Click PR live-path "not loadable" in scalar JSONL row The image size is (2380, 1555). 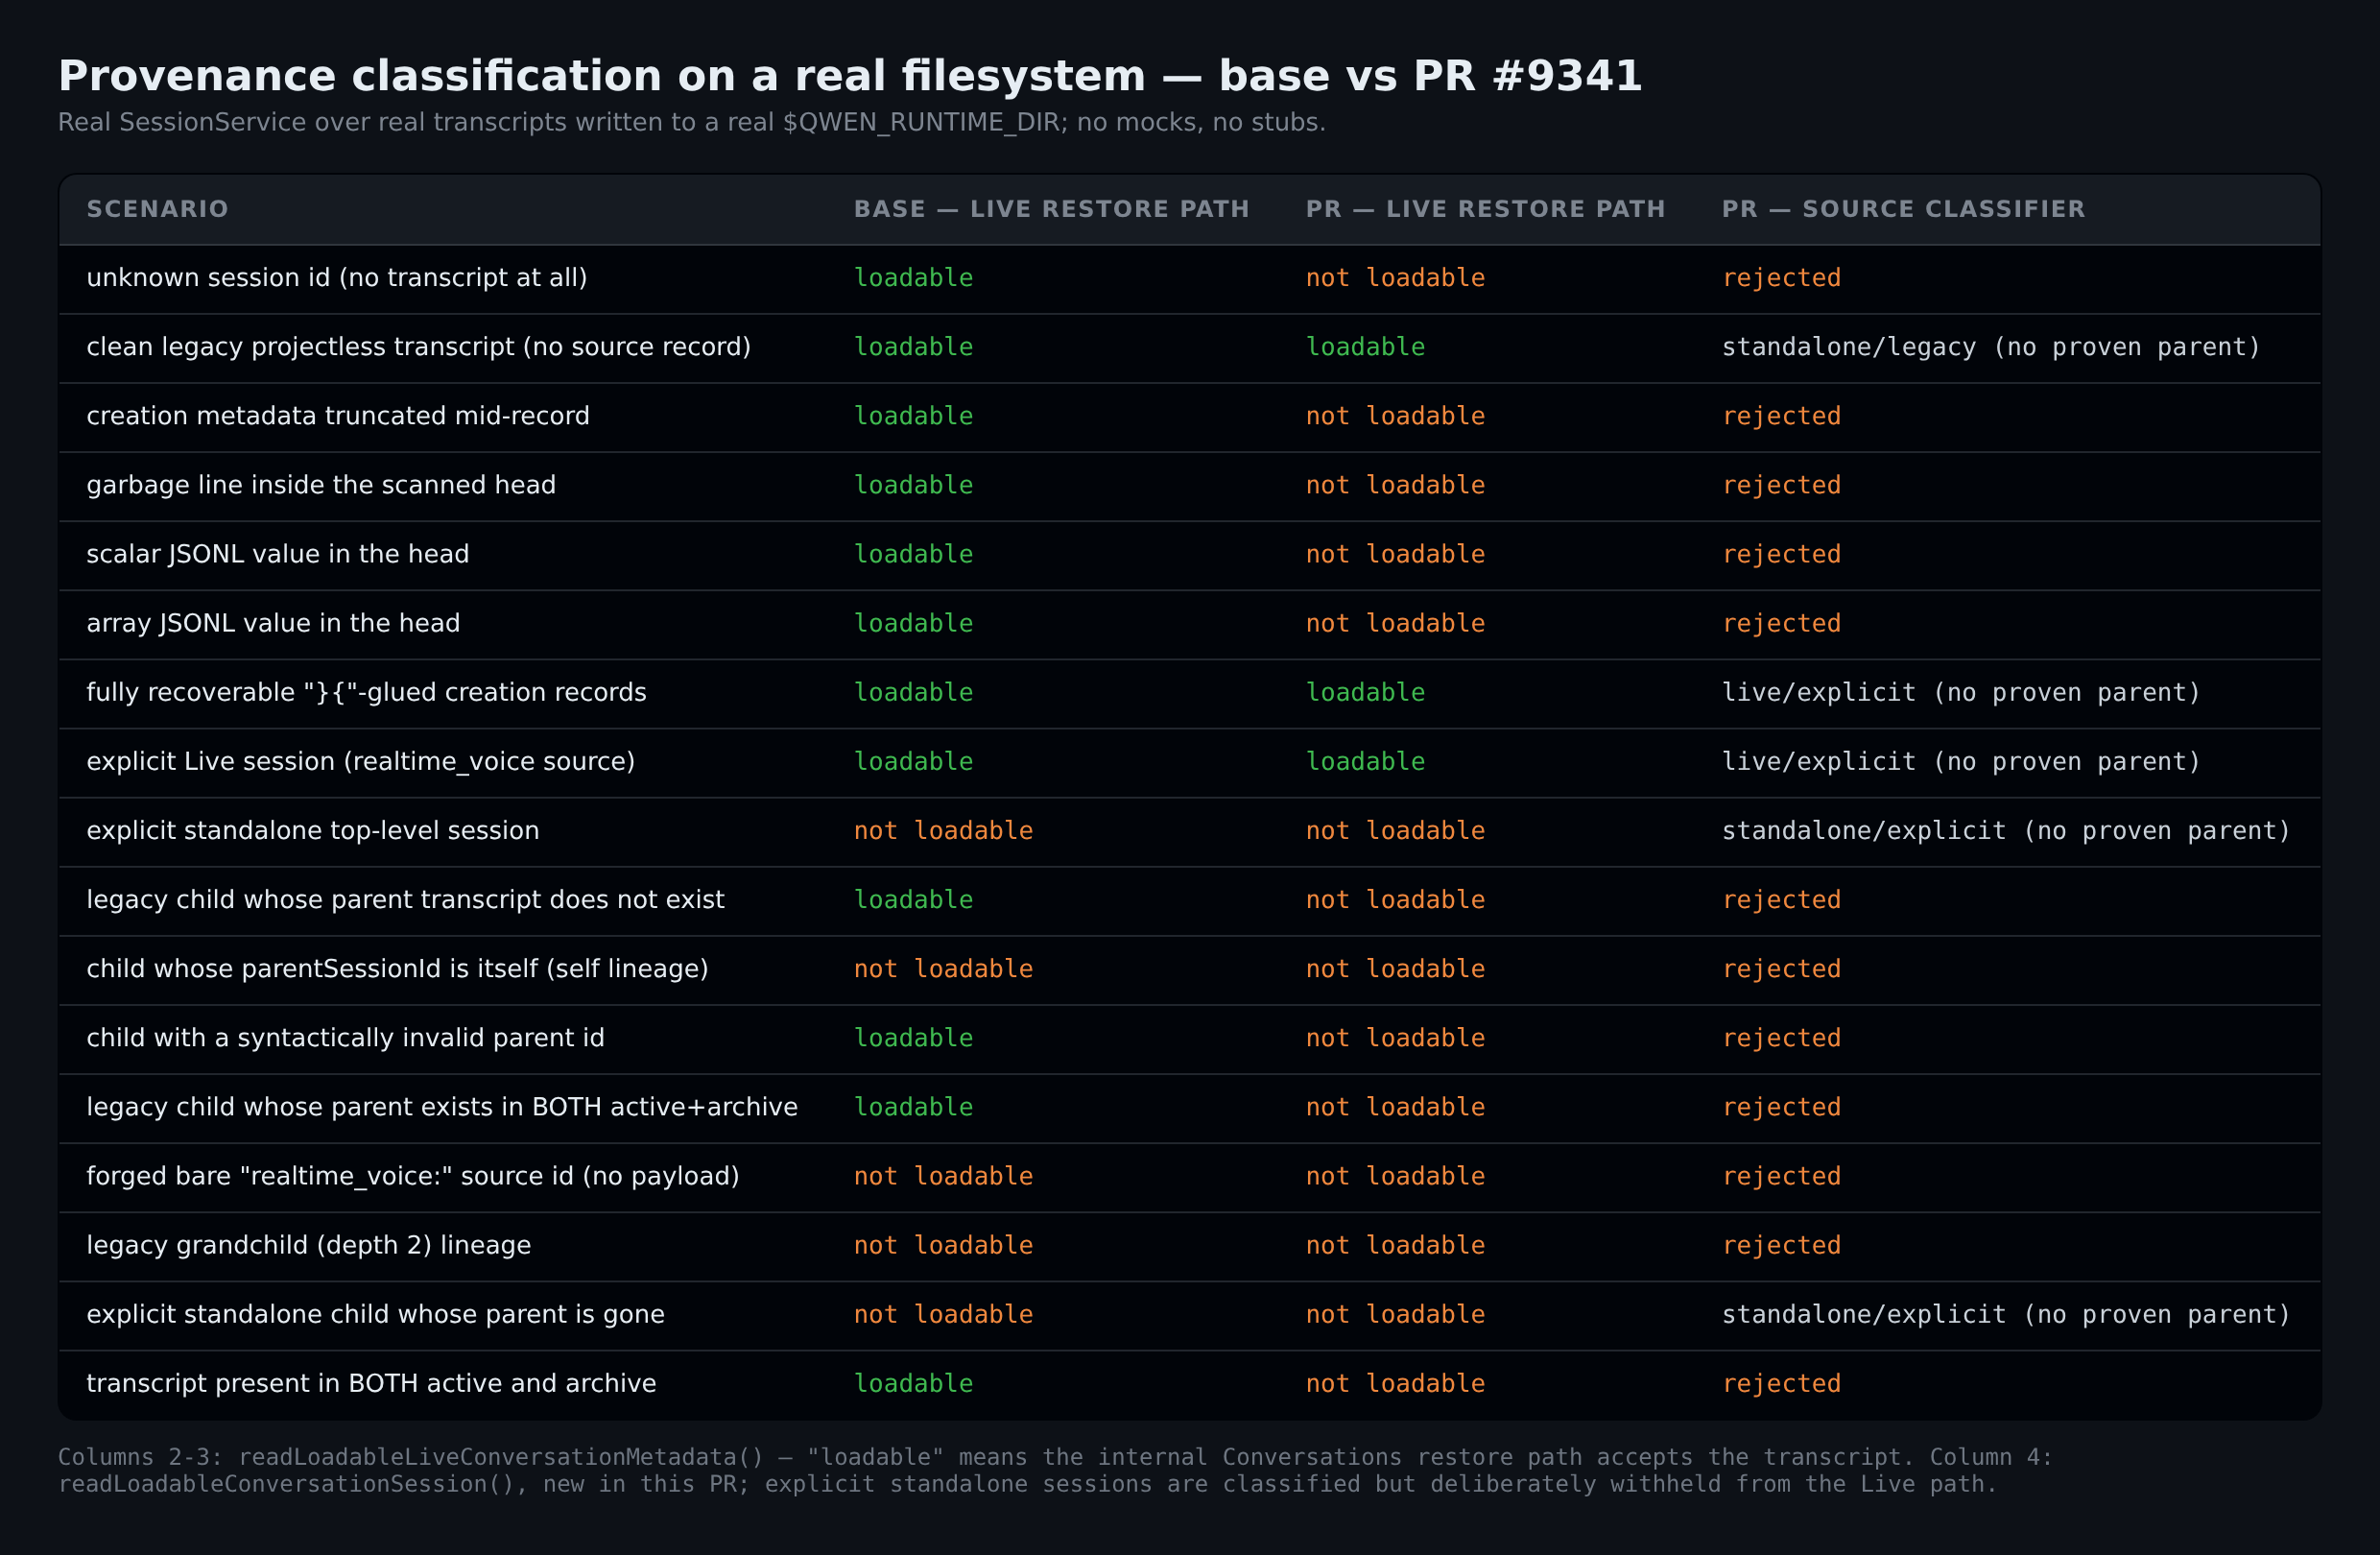[x=1395, y=554]
